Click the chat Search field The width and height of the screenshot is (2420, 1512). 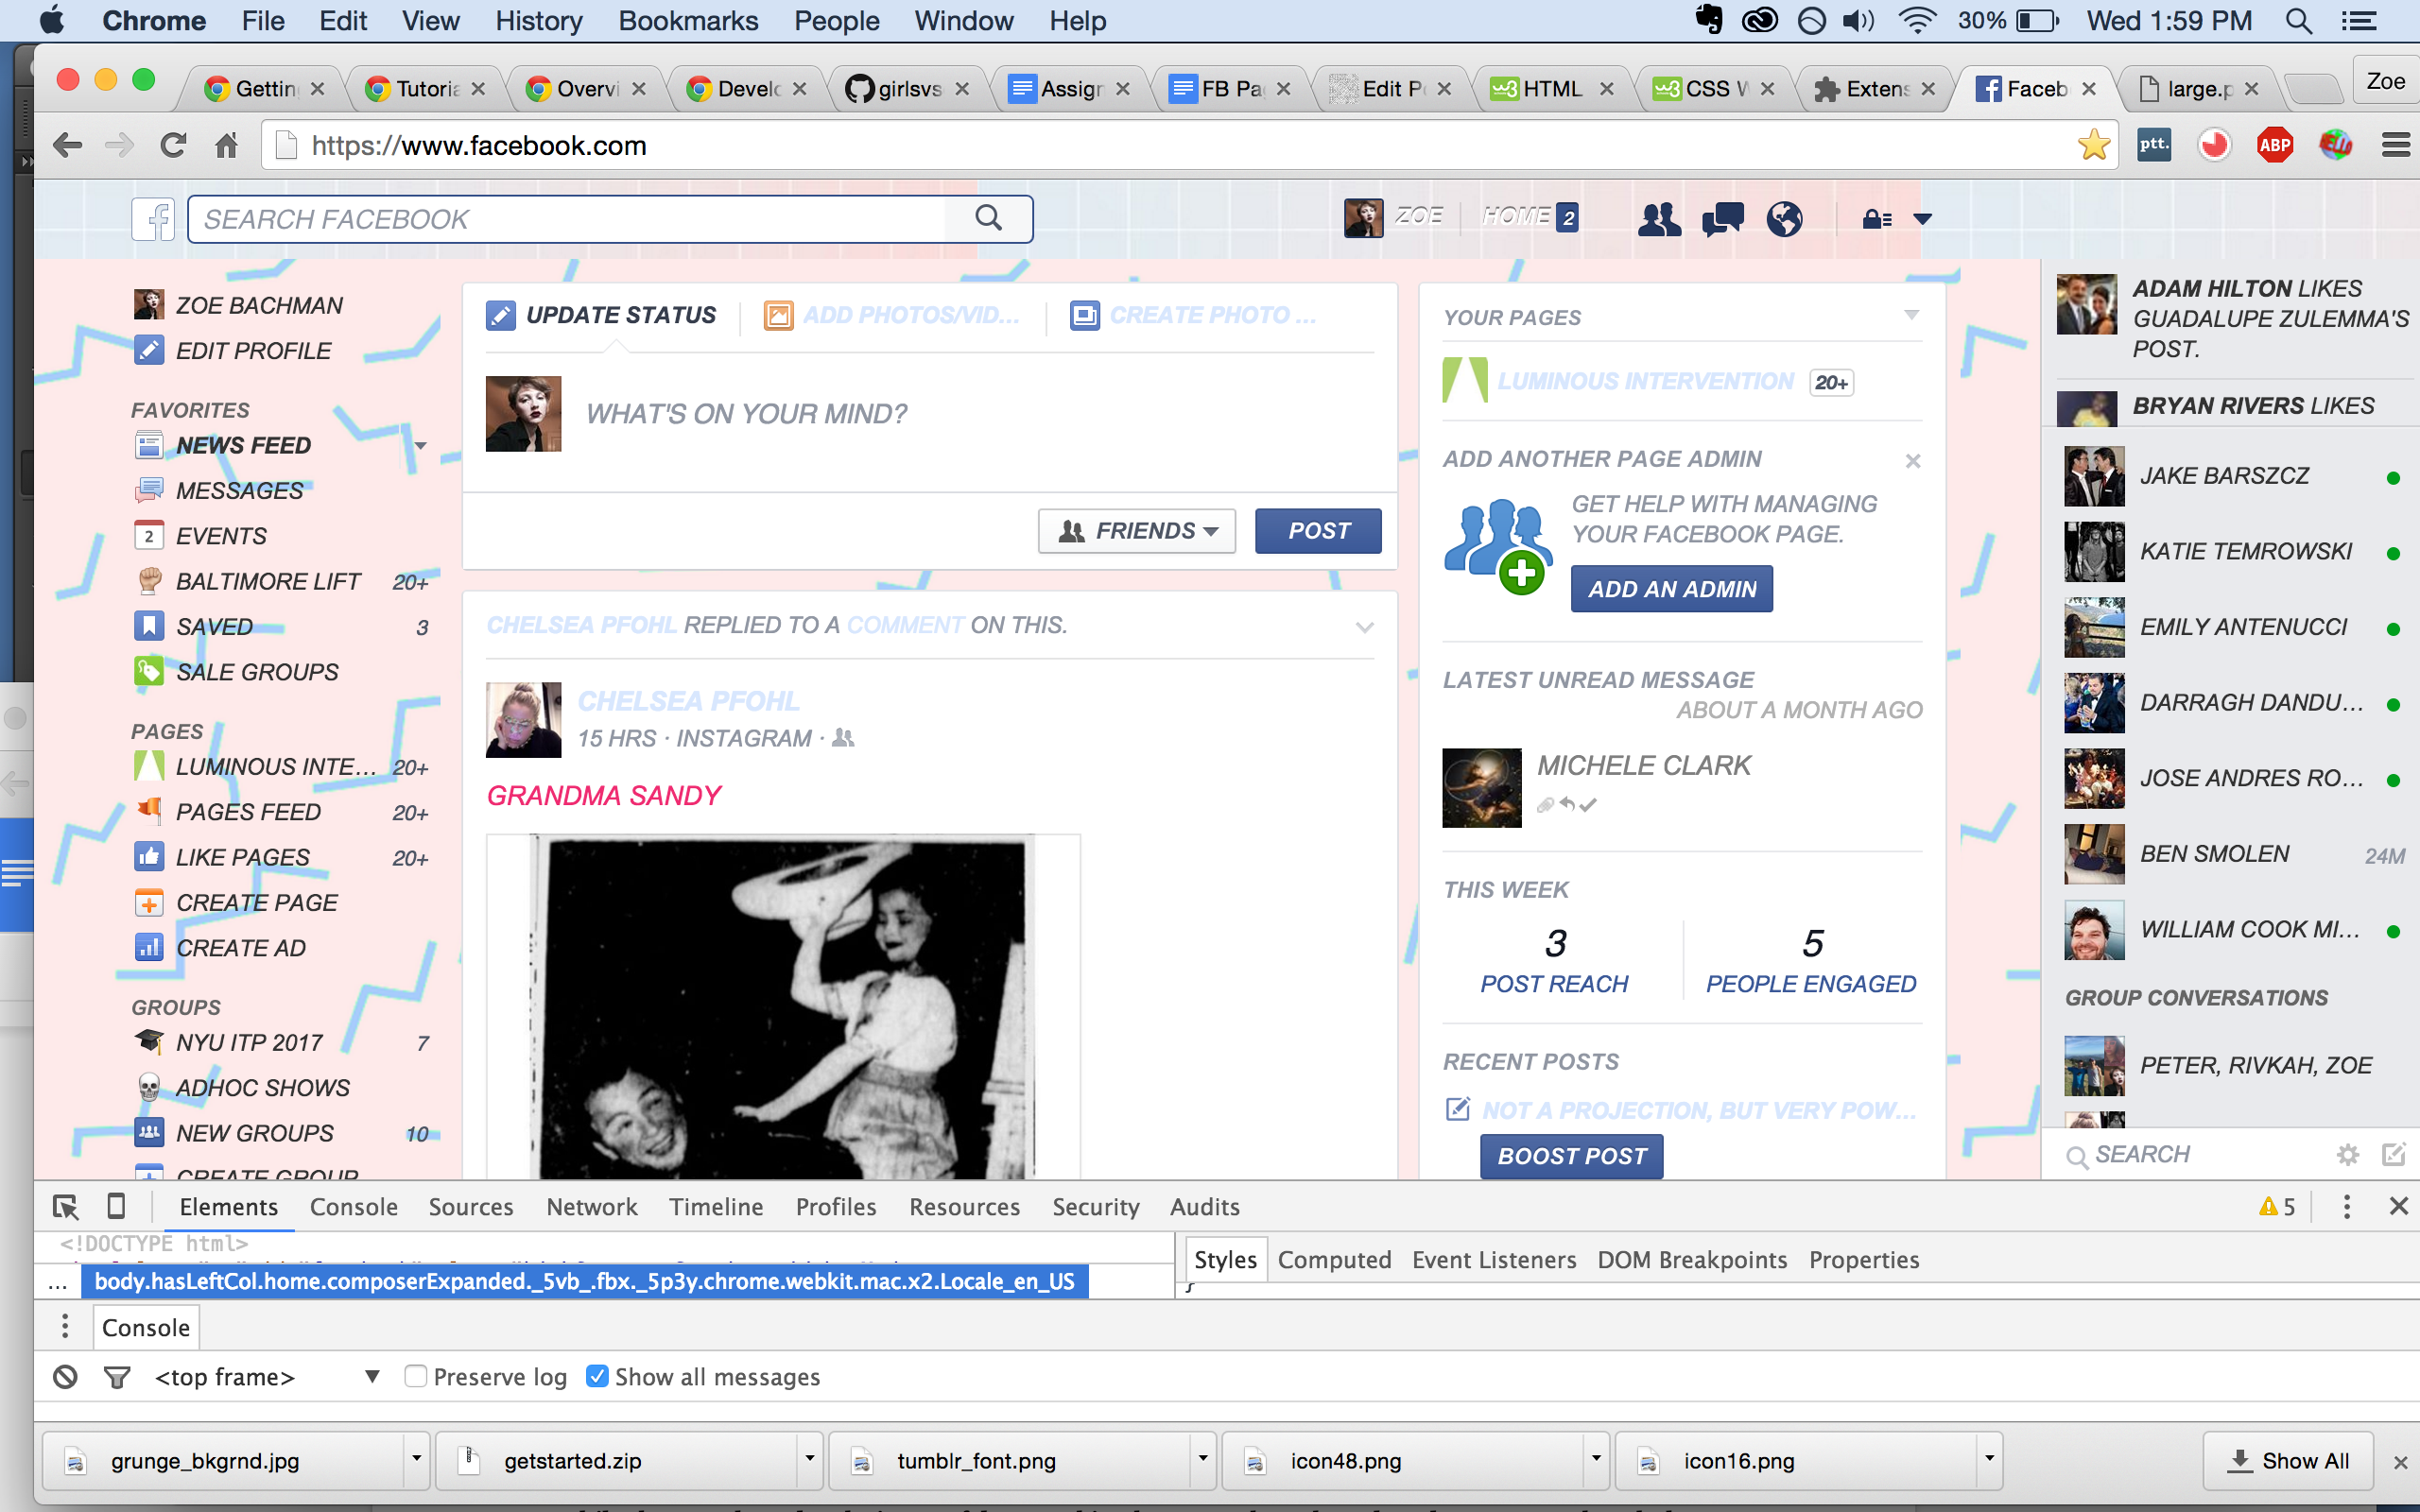(2190, 1155)
